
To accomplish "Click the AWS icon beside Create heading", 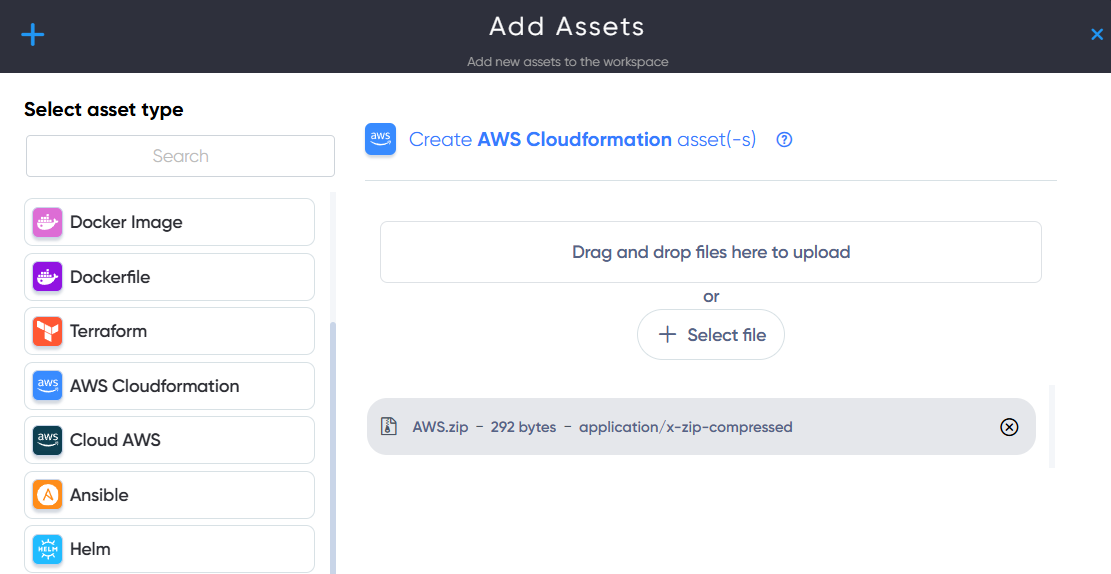I will click(x=380, y=139).
